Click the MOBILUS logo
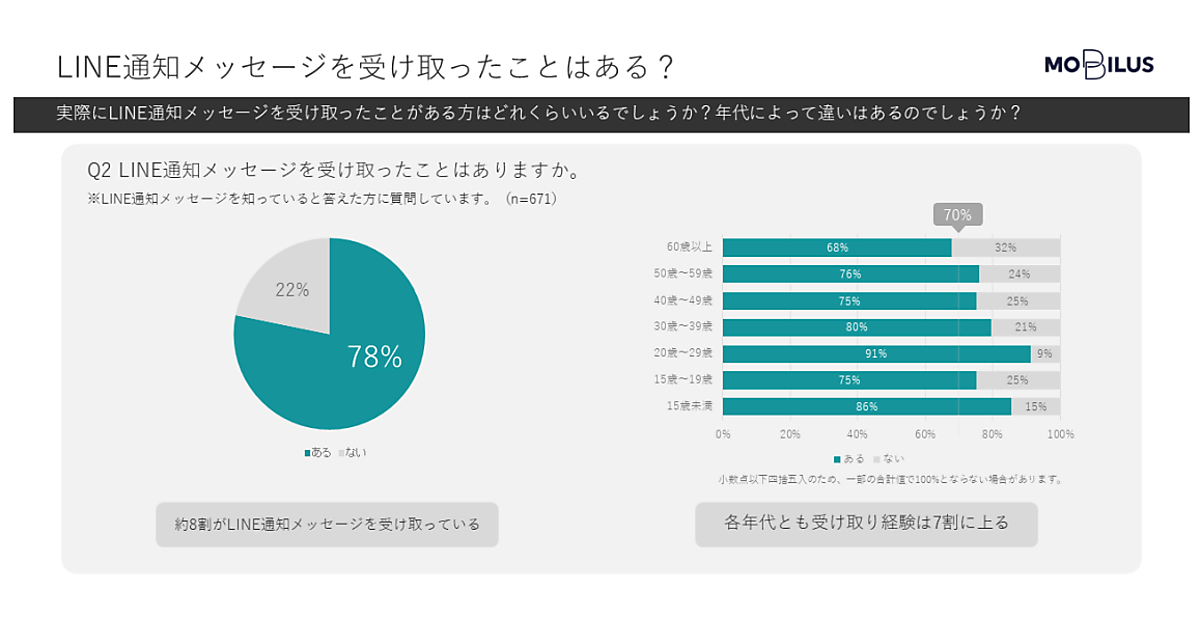The height and width of the screenshot is (630, 1200). pyautogui.click(x=1098, y=66)
